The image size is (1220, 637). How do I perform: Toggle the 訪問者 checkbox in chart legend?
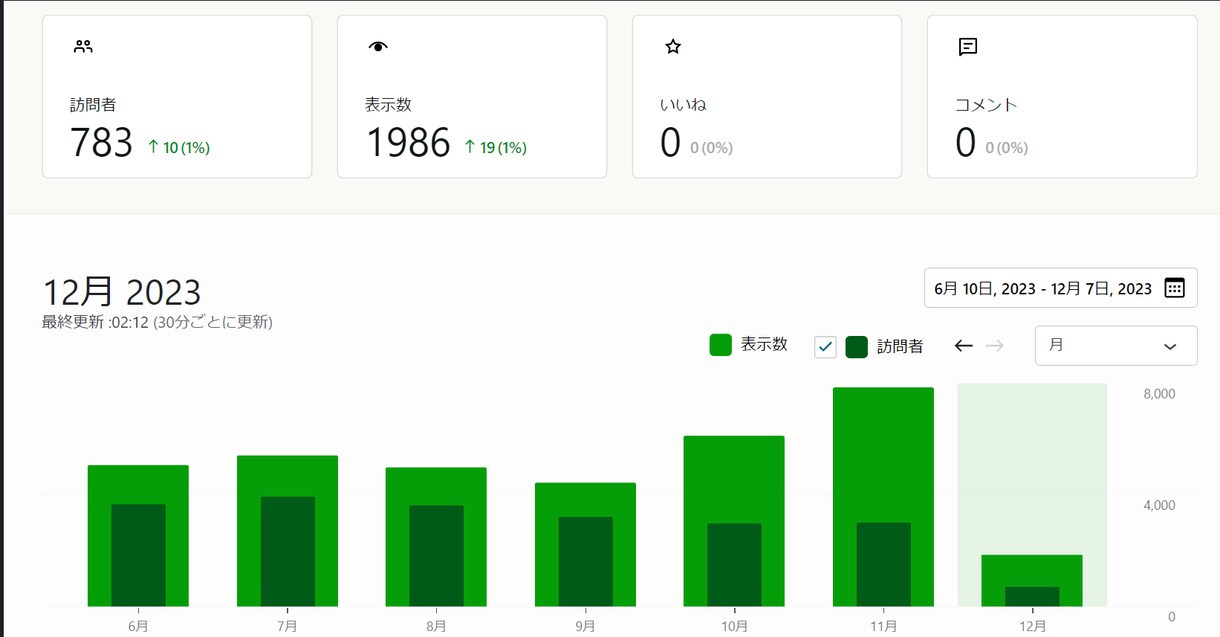click(x=825, y=346)
